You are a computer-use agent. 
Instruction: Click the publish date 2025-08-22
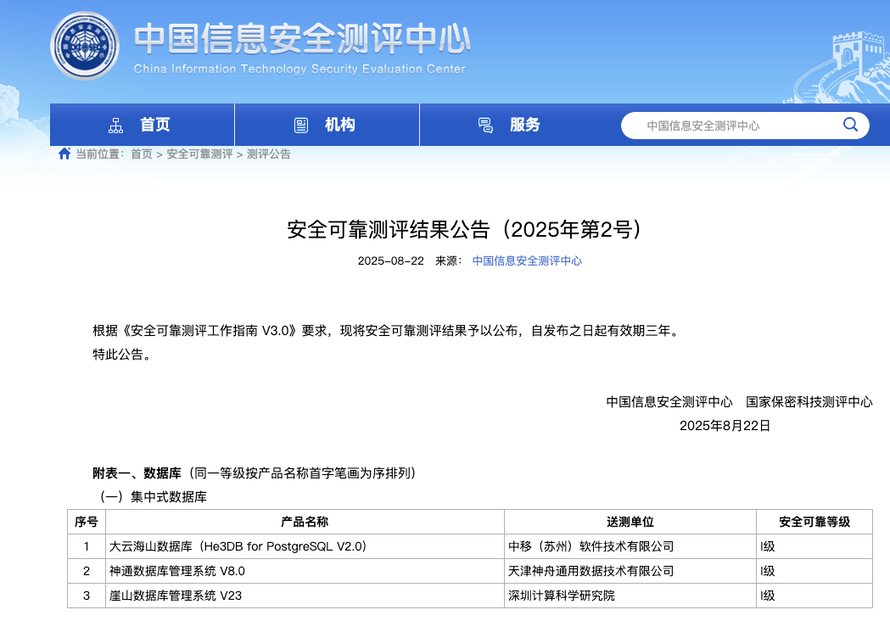coord(391,261)
